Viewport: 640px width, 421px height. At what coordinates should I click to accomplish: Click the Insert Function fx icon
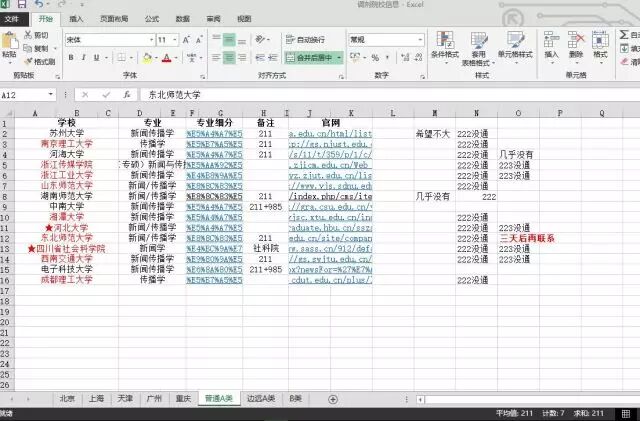pos(127,95)
